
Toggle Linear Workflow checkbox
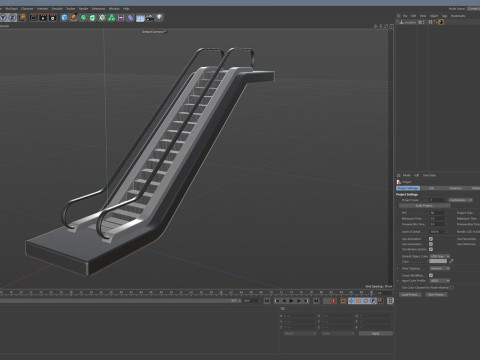click(x=431, y=275)
